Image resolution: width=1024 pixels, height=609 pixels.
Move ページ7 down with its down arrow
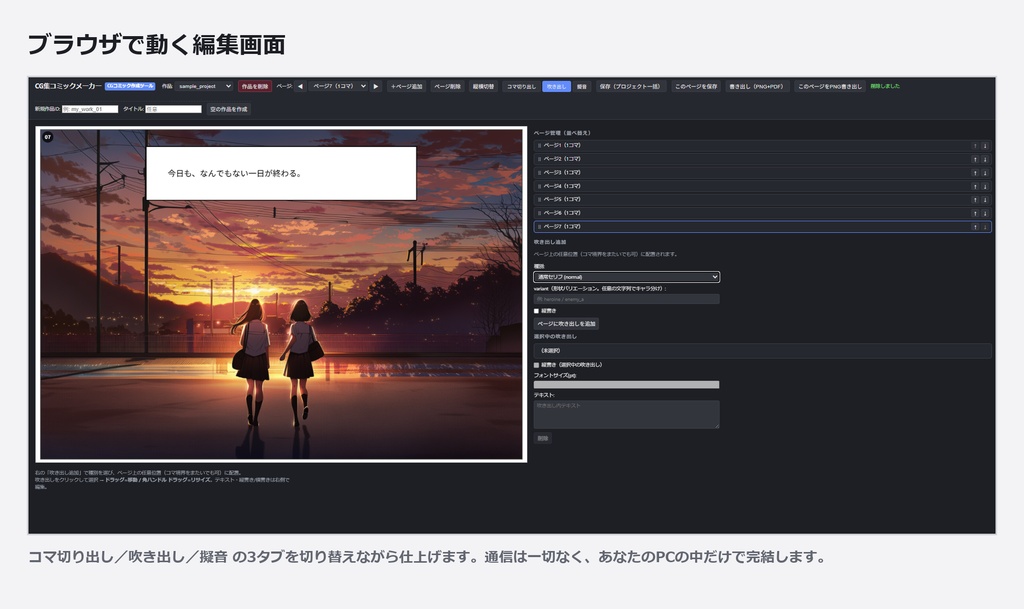point(985,227)
